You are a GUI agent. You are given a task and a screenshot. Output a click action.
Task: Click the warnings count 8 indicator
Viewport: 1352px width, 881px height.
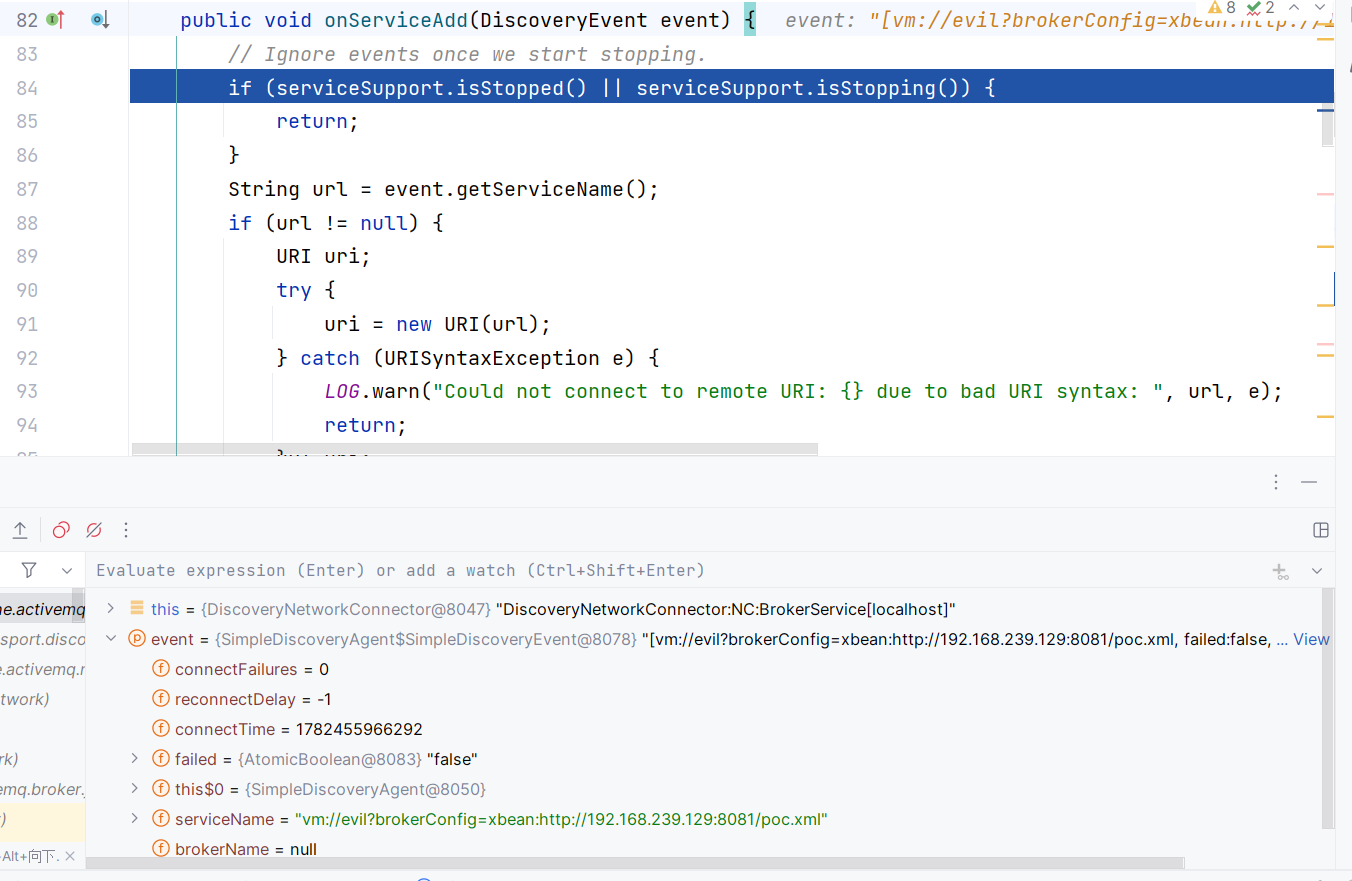(1223, 8)
